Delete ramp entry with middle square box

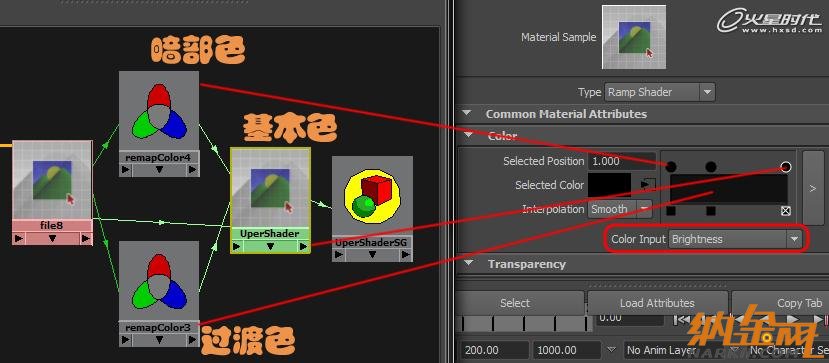tap(711, 211)
